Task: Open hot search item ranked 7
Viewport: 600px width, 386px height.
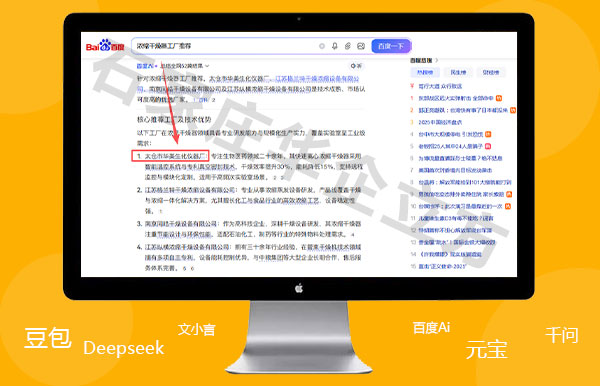Action: click(x=455, y=170)
